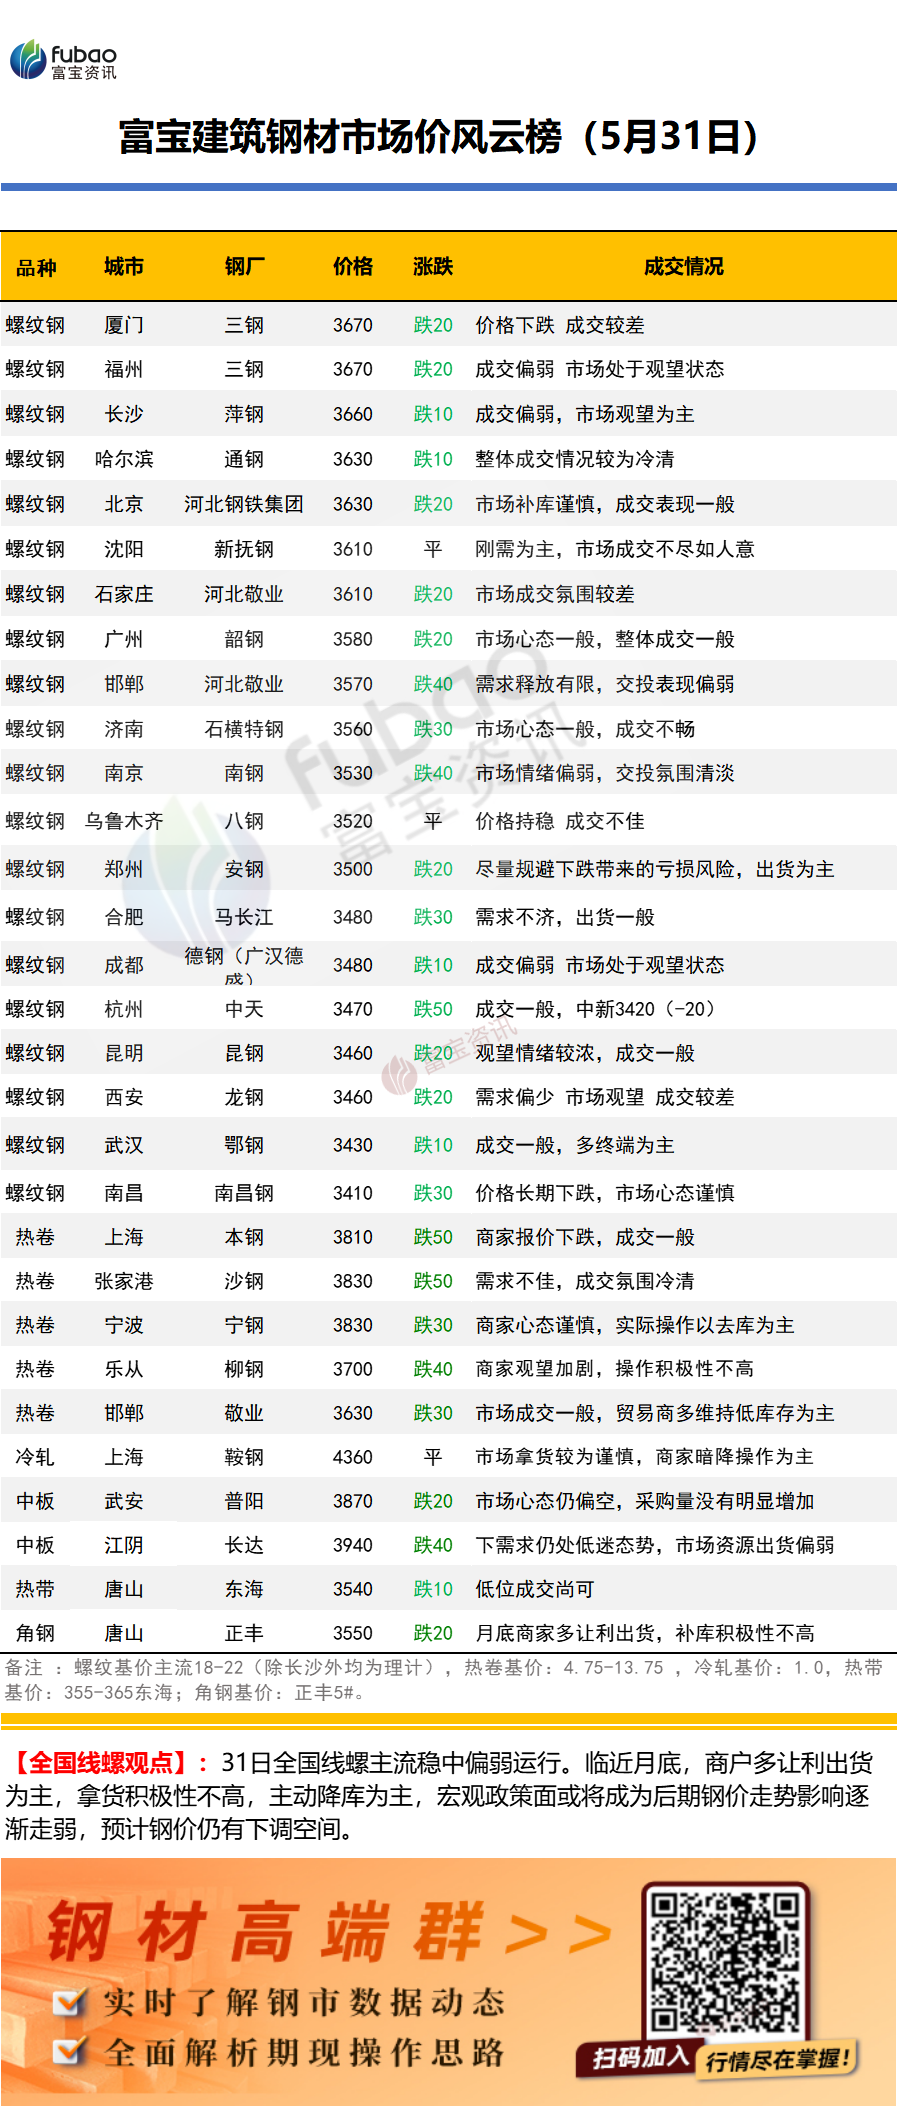Screen dimensions: 897x2109
Task: Click the mill cell 龙钢
Action: (x=244, y=1097)
